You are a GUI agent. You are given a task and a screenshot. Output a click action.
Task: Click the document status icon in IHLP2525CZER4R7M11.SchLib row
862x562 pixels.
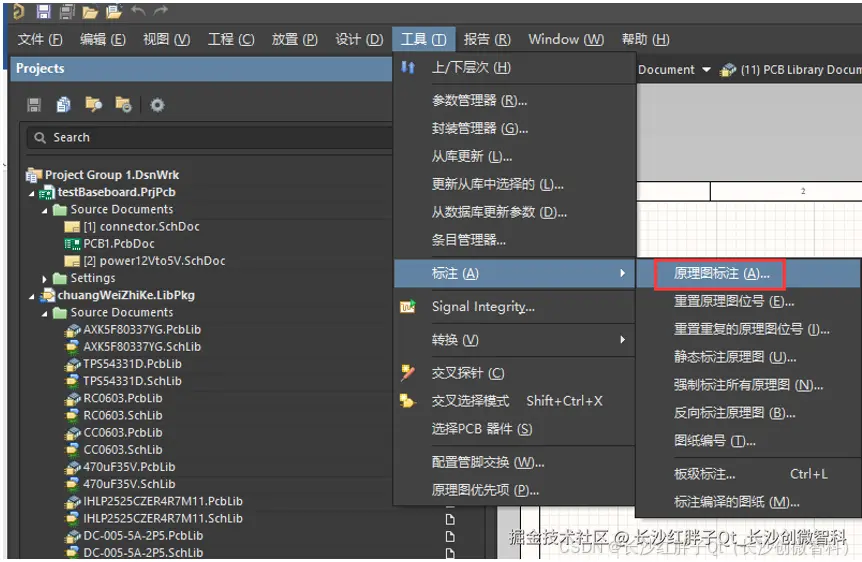450,519
